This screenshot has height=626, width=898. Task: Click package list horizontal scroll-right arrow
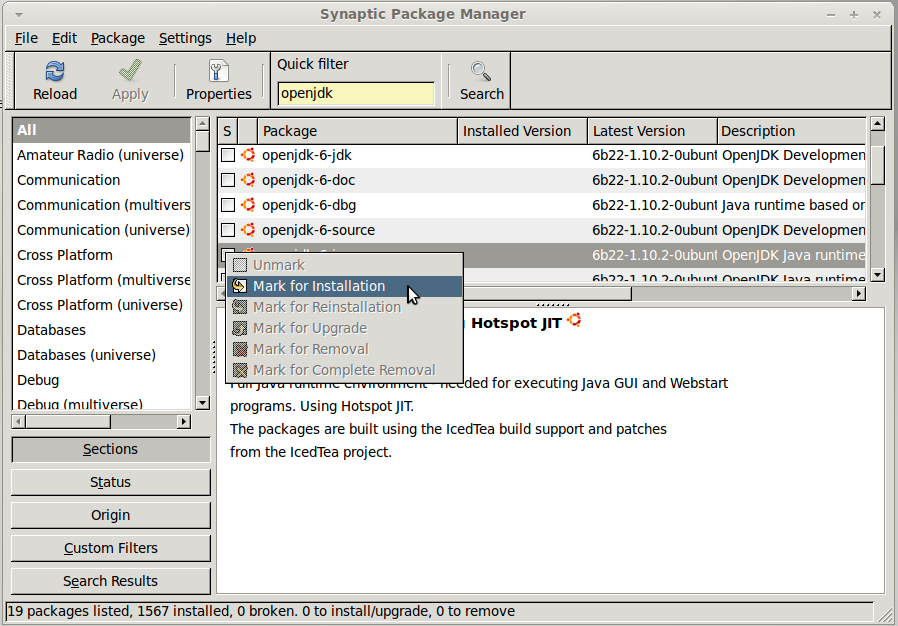(x=858, y=293)
